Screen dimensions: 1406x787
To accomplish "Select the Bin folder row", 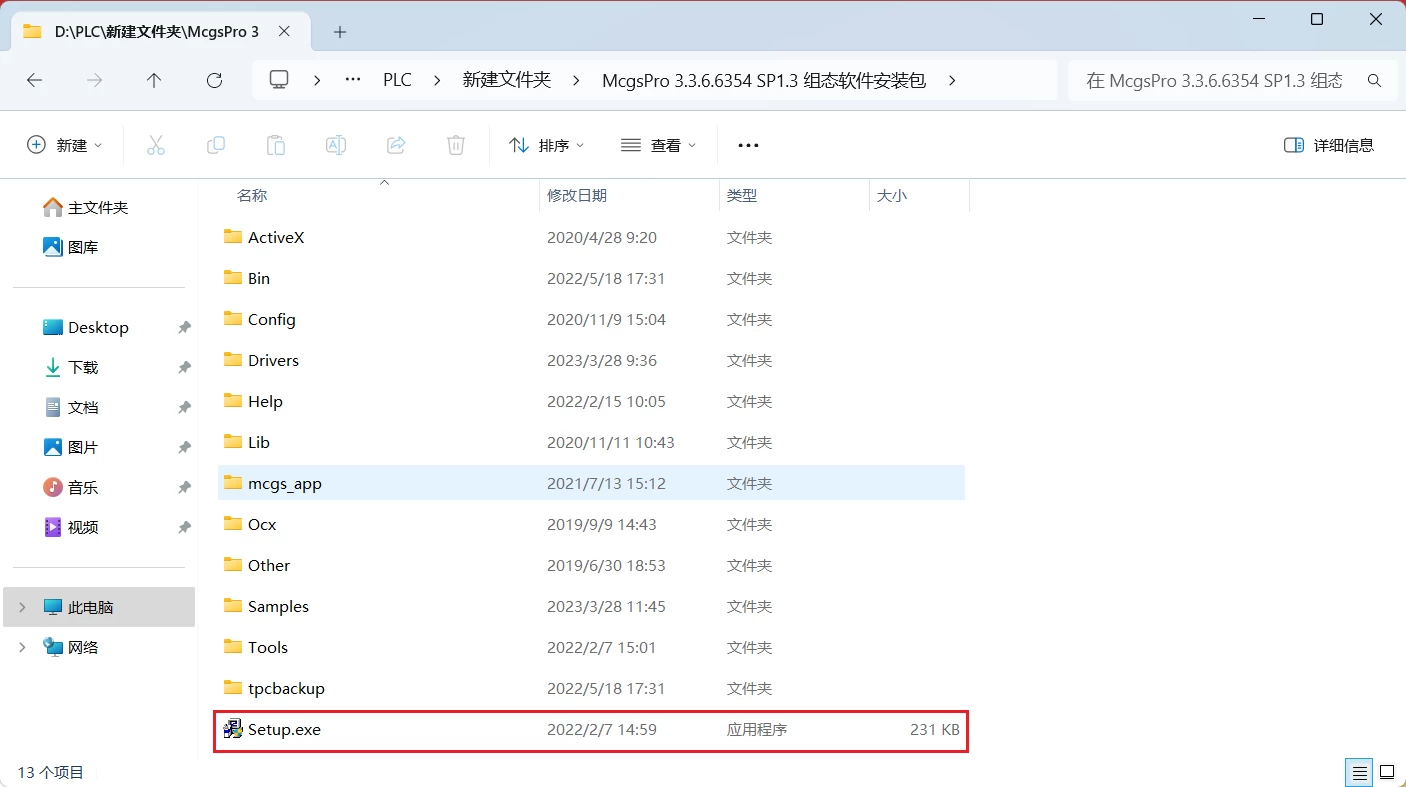I will tap(591, 278).
